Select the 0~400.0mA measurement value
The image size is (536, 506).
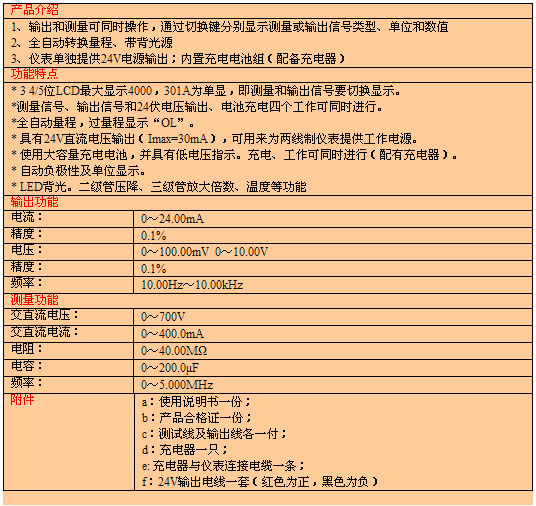coord(172,334)
